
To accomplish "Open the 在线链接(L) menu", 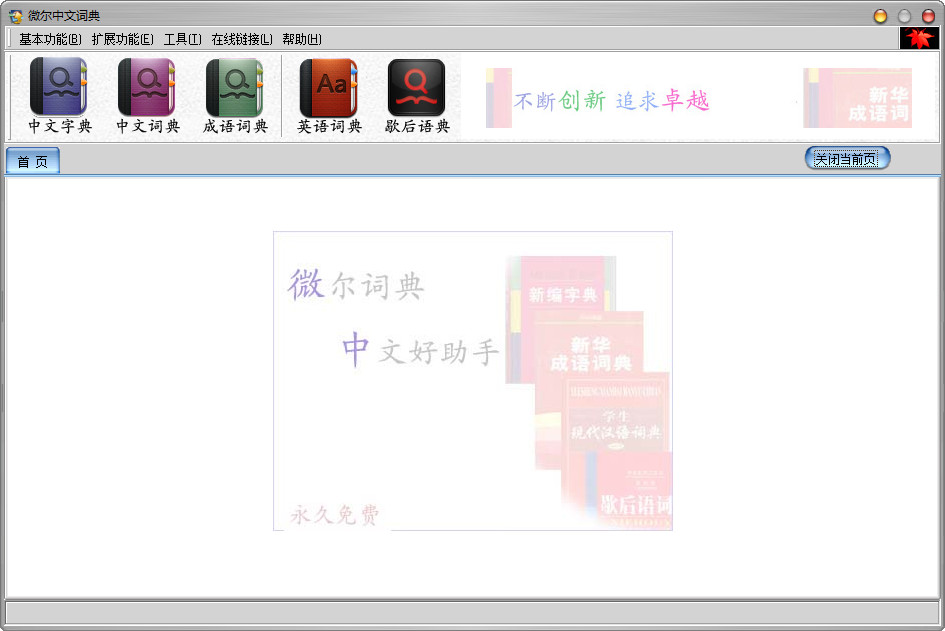I will pyautogui.click(x=242, y=39).
